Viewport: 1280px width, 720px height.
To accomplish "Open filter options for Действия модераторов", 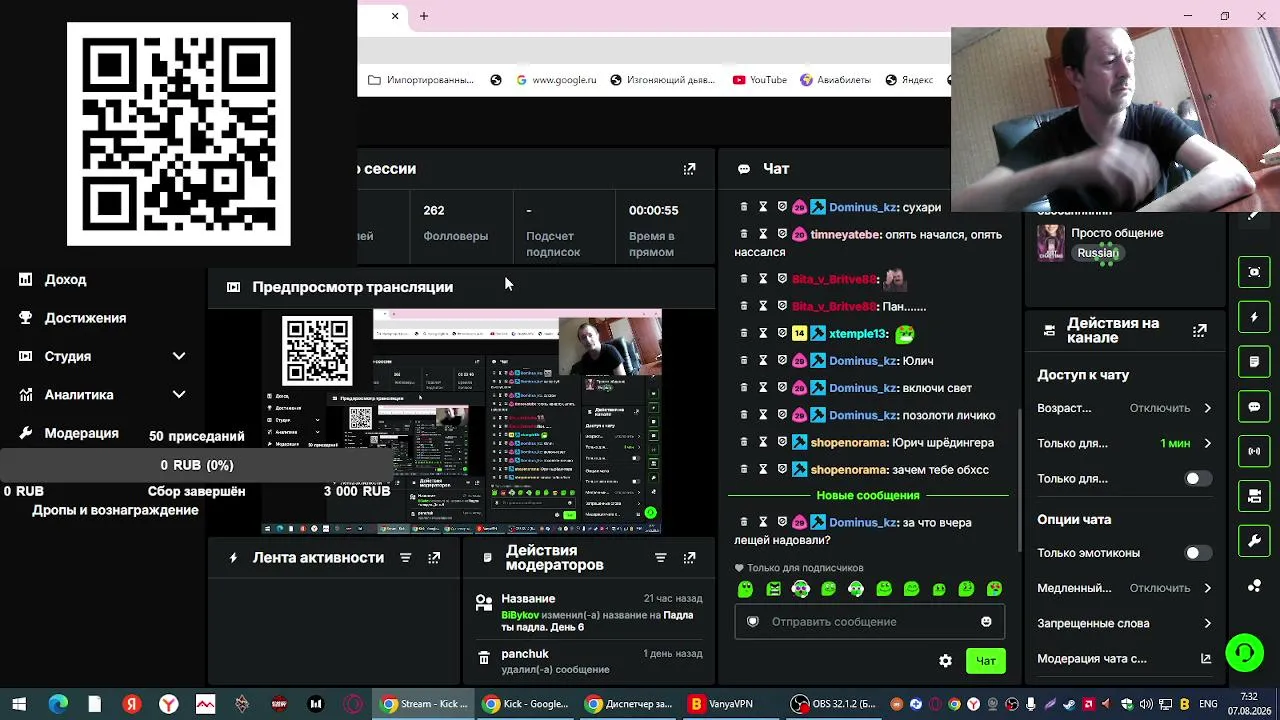I will pyautogui.click(x=660, y=558).
